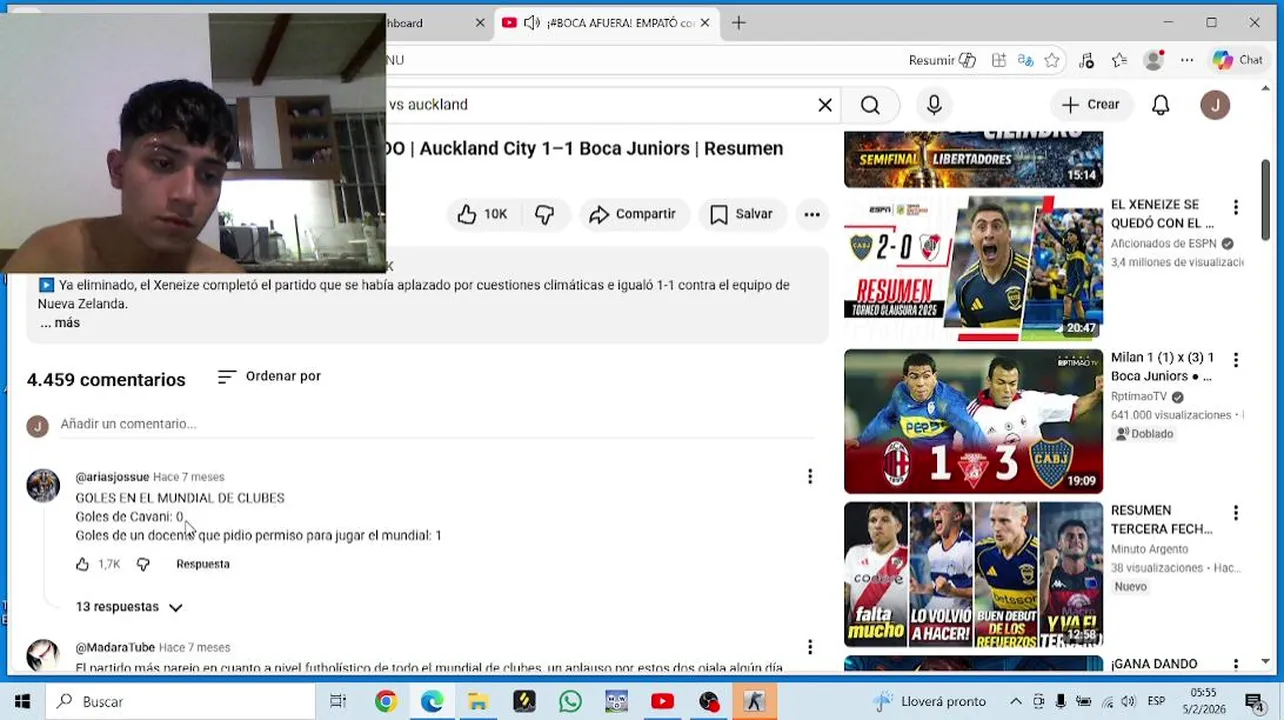This screenshot has width=1284, height=720.
Task: Open WhatsApp from the taskbar
Action: (570, 702)
